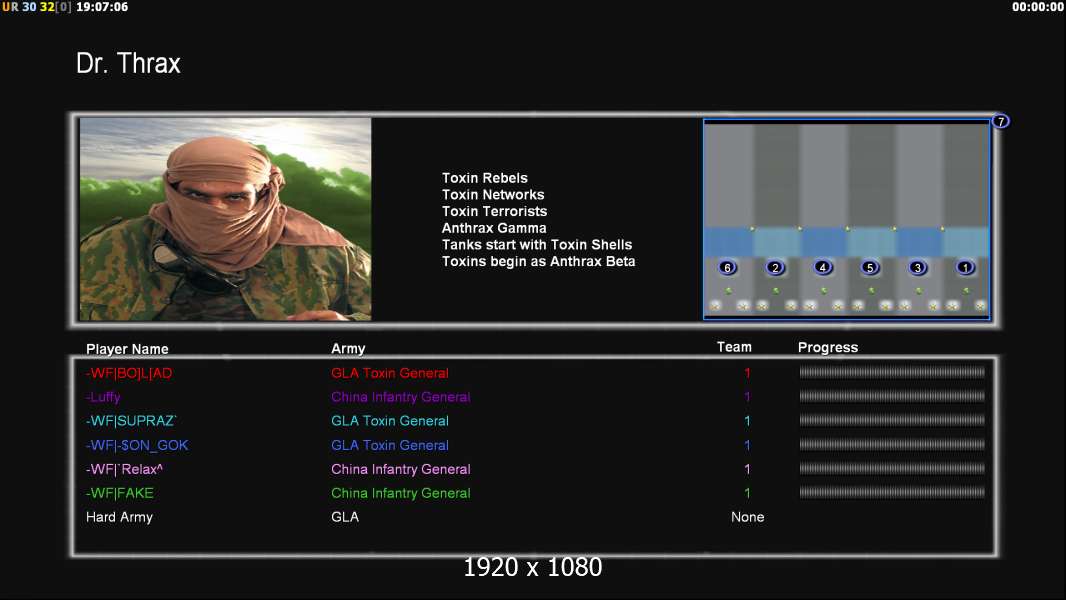Click the 00:00:00 game timer
Image resolution: width=1066 pixels, height=600 pixels.
(1038, 7)
